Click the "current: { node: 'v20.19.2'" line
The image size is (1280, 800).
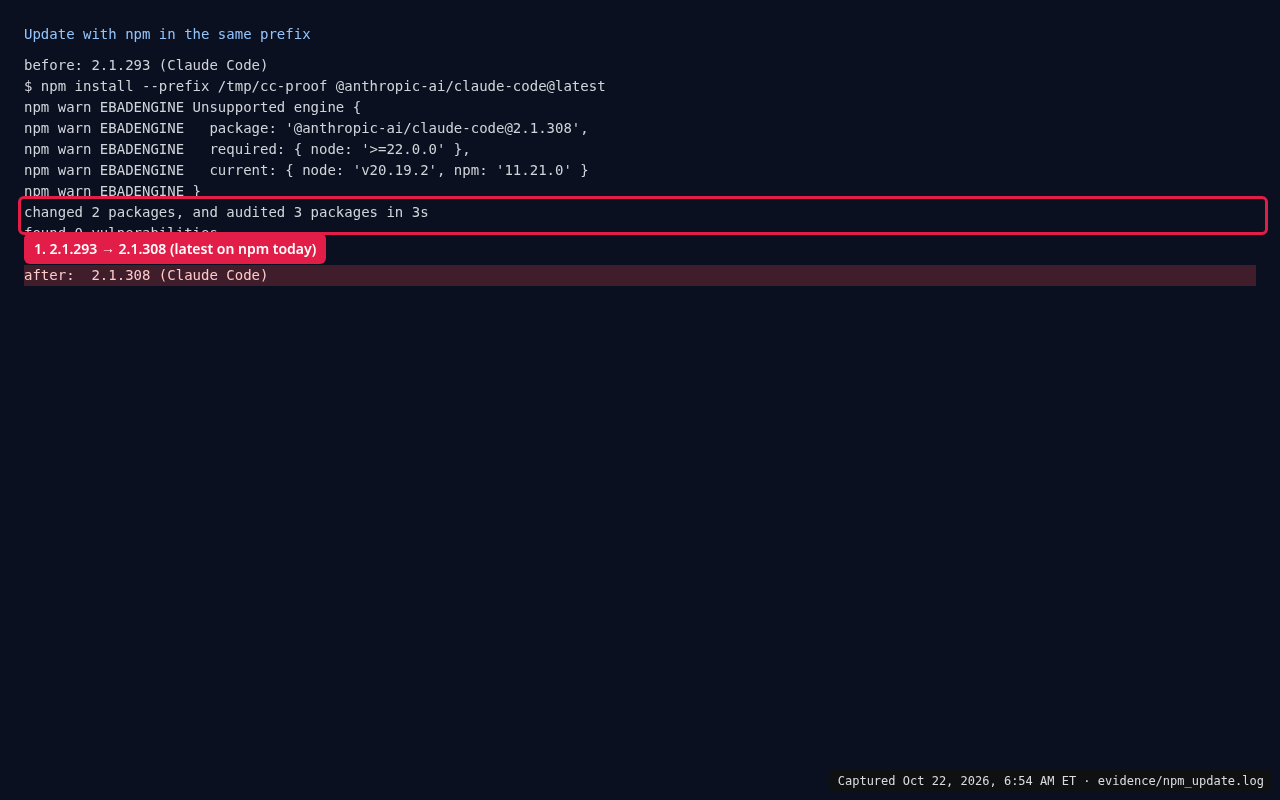point(306,170)
